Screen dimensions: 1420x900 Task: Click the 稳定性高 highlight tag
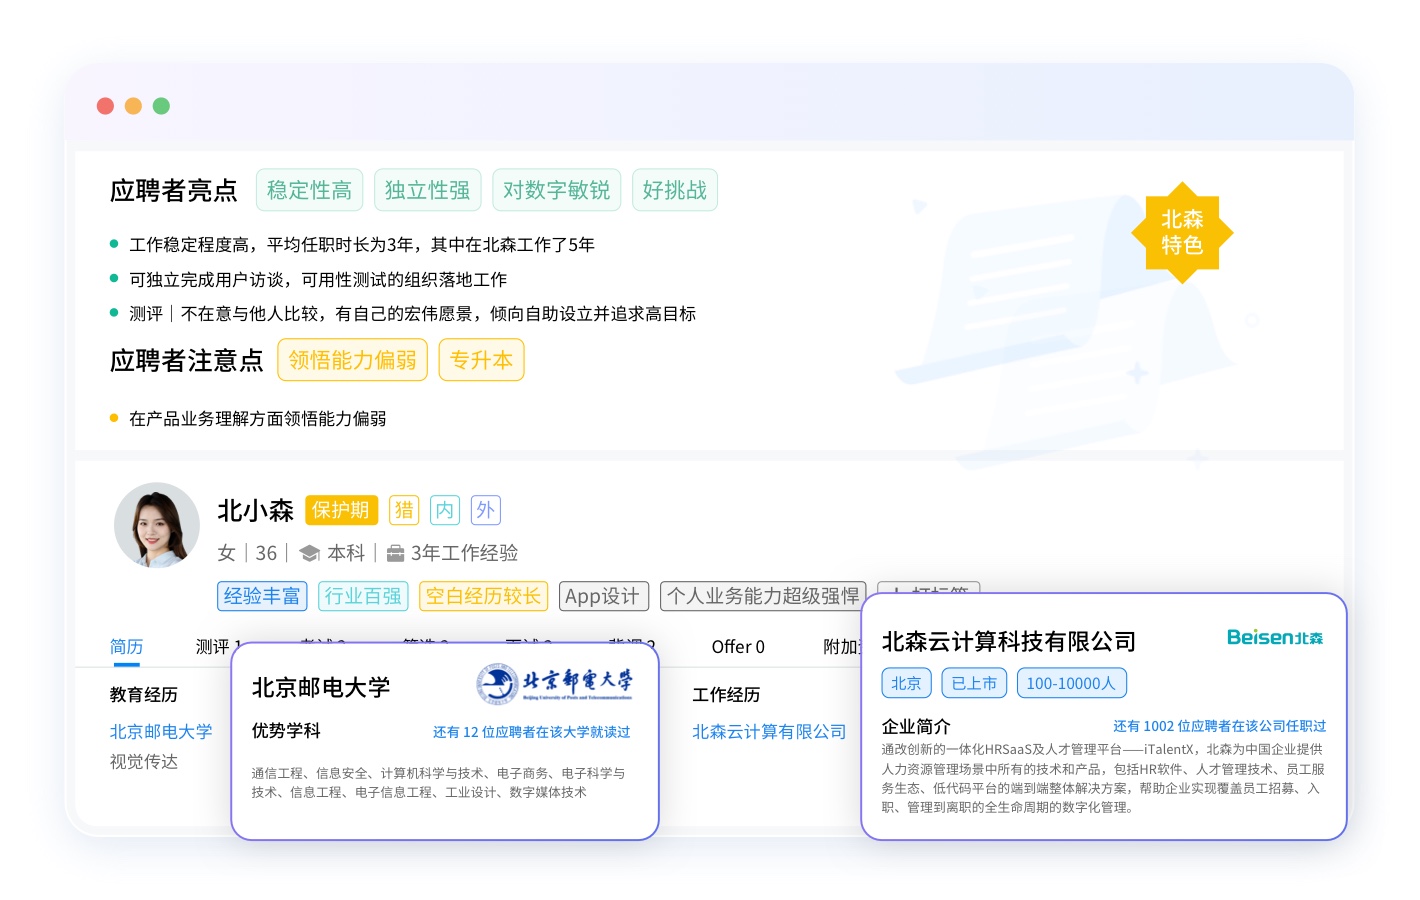point(309,190)
